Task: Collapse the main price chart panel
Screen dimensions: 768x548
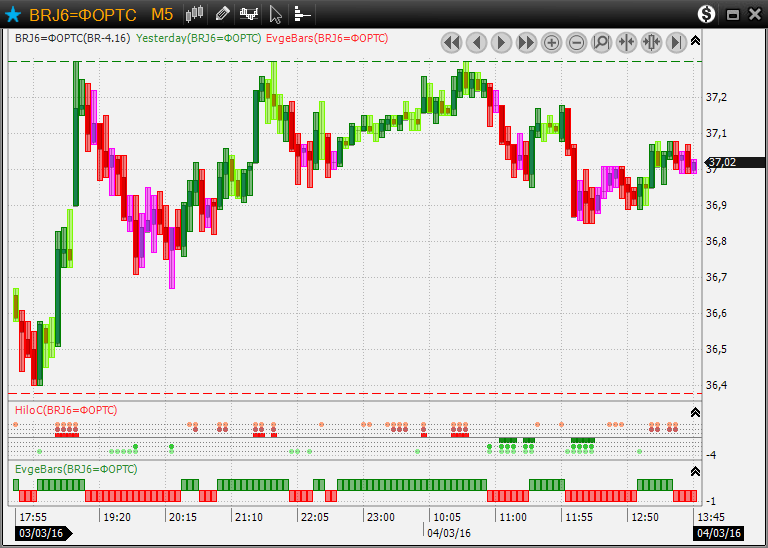Action: tap(696, 41)
